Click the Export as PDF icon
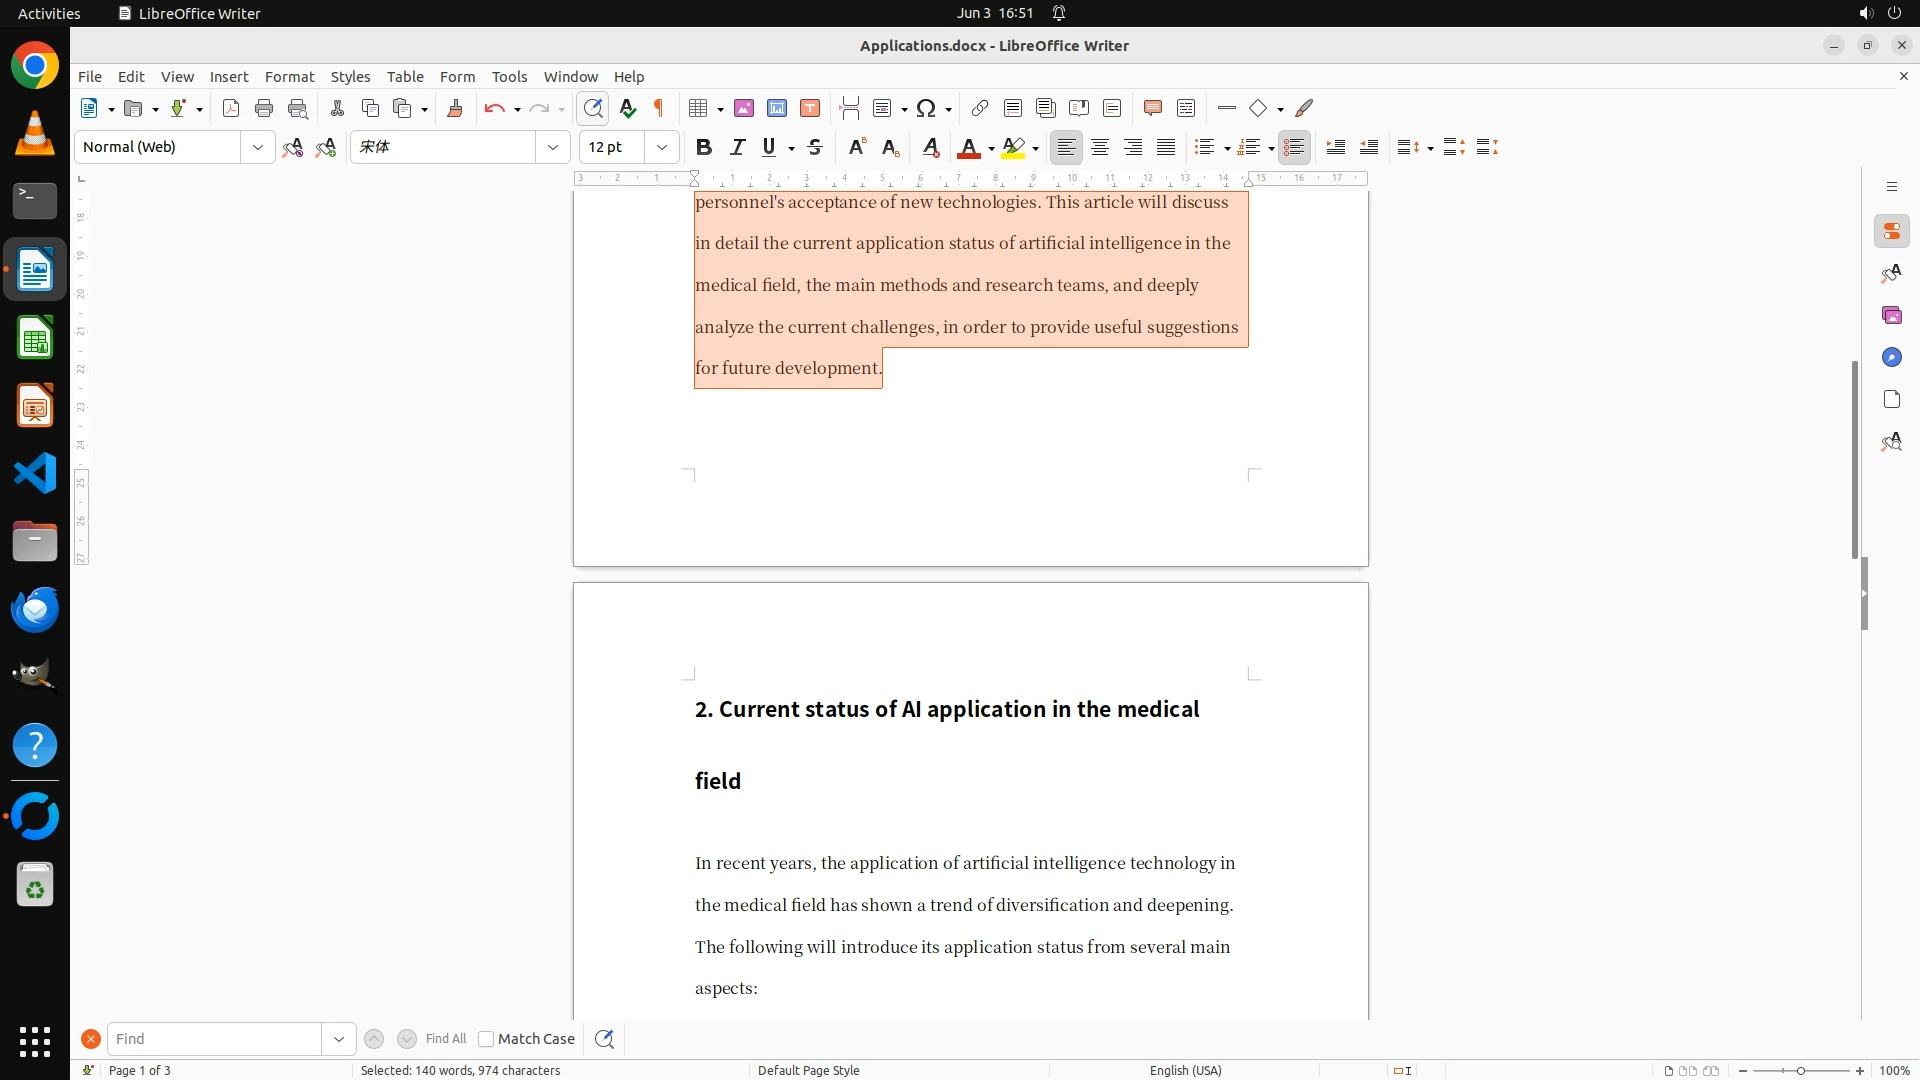 pyautogui.click(x=231, y=108)
